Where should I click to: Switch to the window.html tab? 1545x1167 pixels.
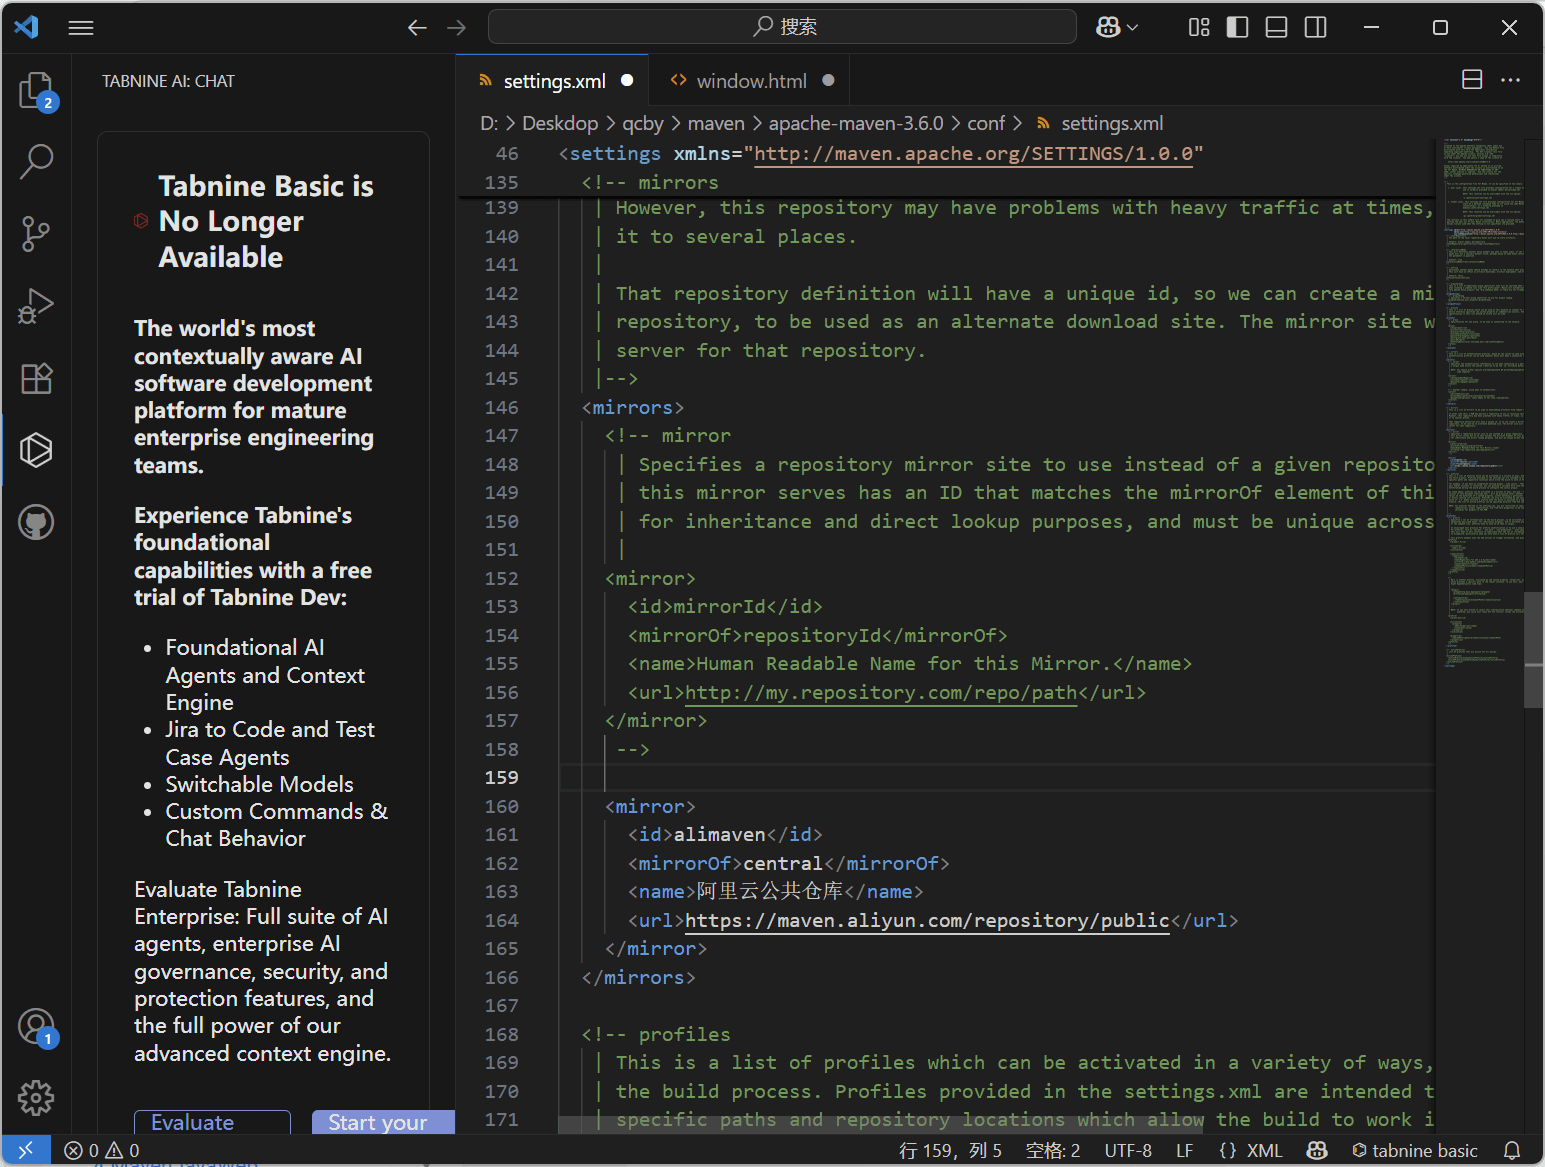(x=750, y=81)
